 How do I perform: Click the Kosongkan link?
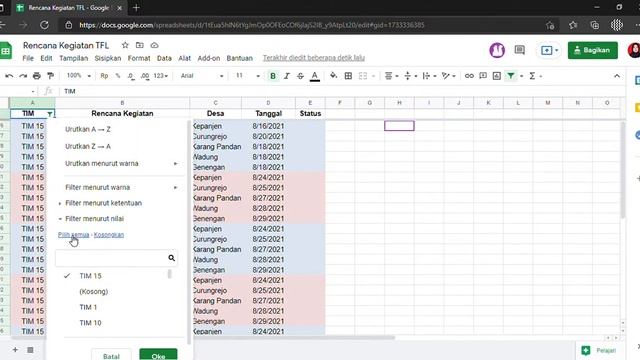click(109, 235)
